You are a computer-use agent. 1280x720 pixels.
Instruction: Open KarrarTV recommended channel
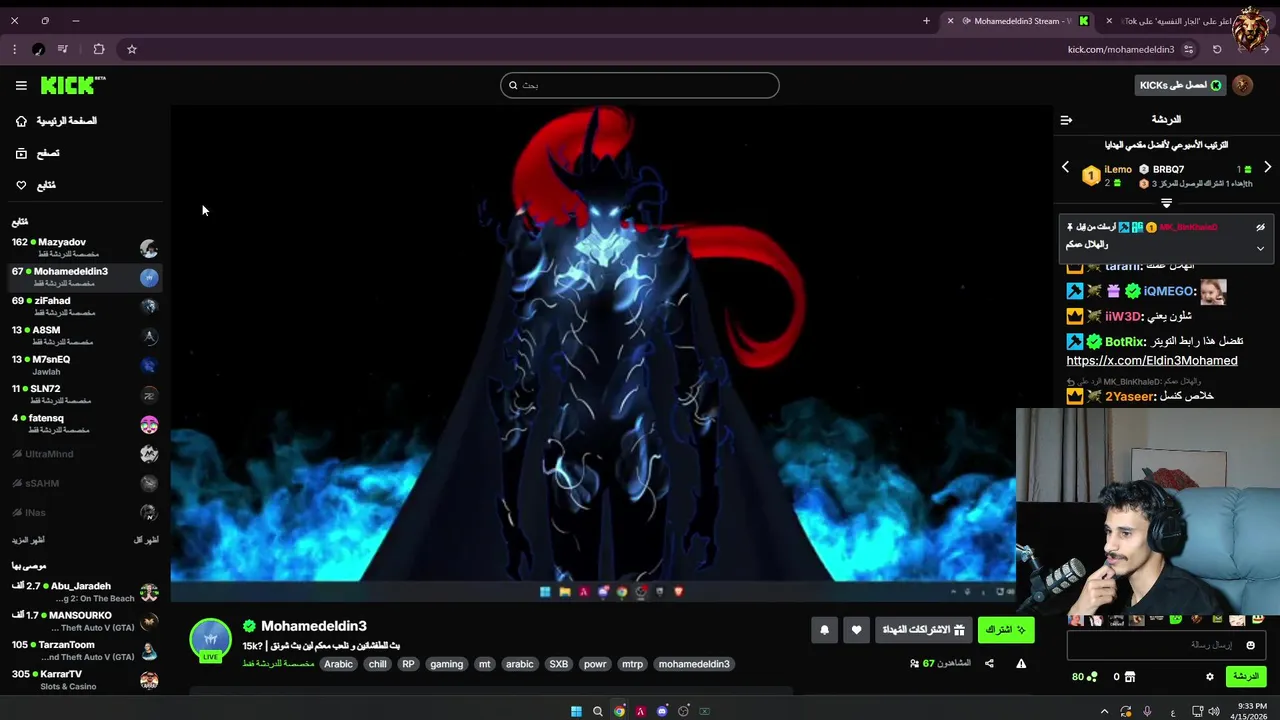[84, 680]
